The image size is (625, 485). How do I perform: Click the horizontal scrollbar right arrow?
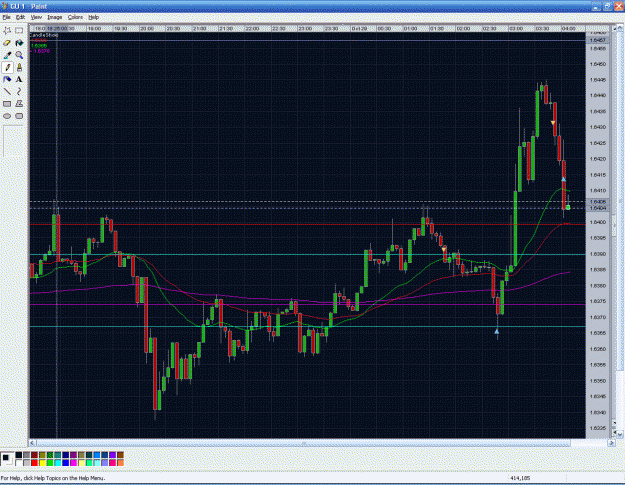coord(611,443)
